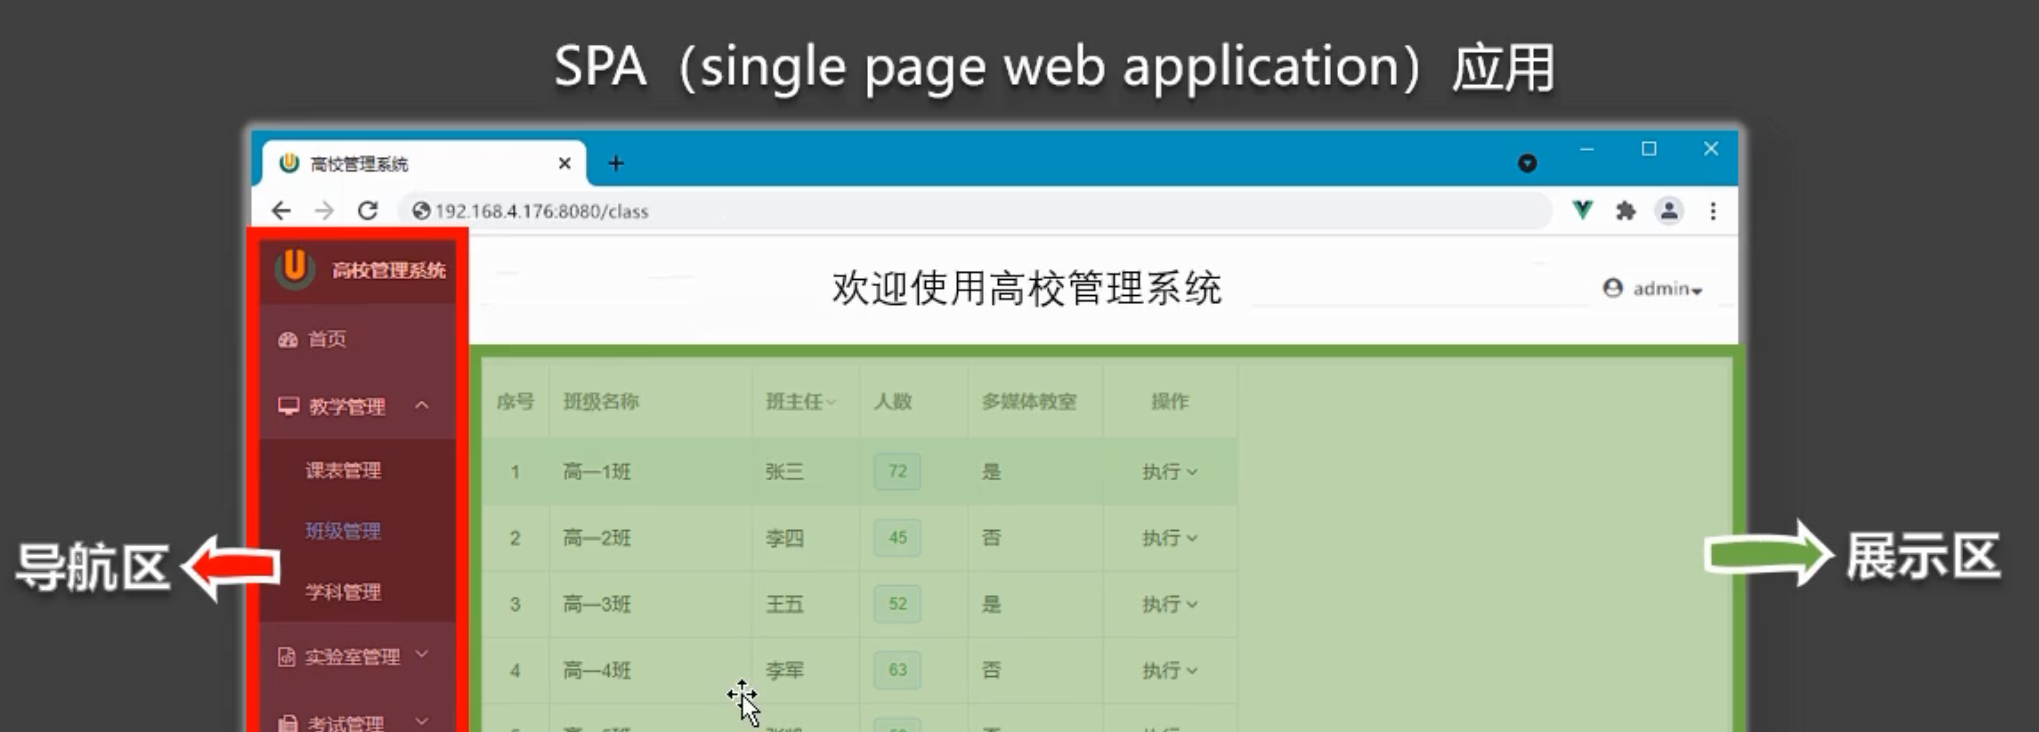Click the address bar URL field
This screenshot has height=732, width=2039.
975,211
